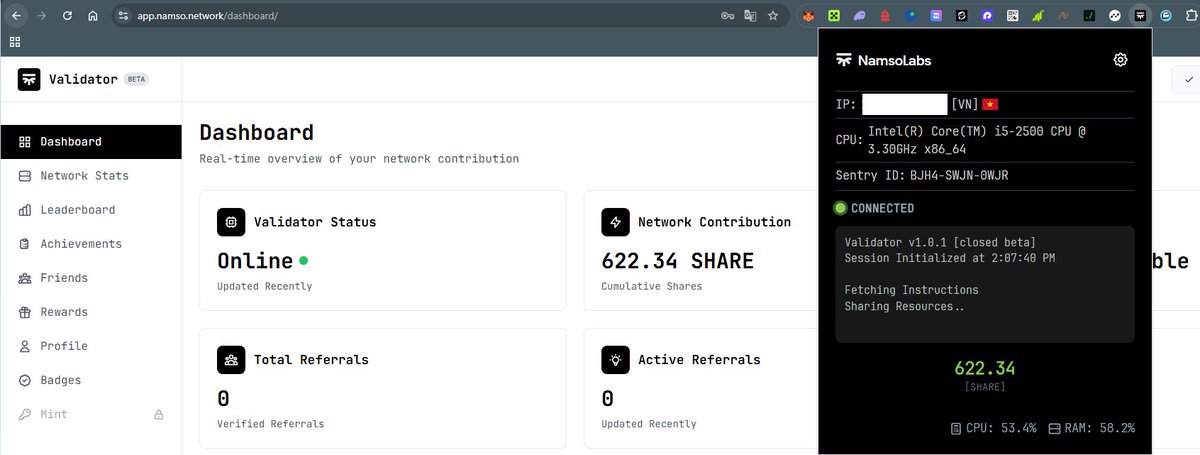
Task: Click the Network Stats server icon
Action: tap(25, 176)
